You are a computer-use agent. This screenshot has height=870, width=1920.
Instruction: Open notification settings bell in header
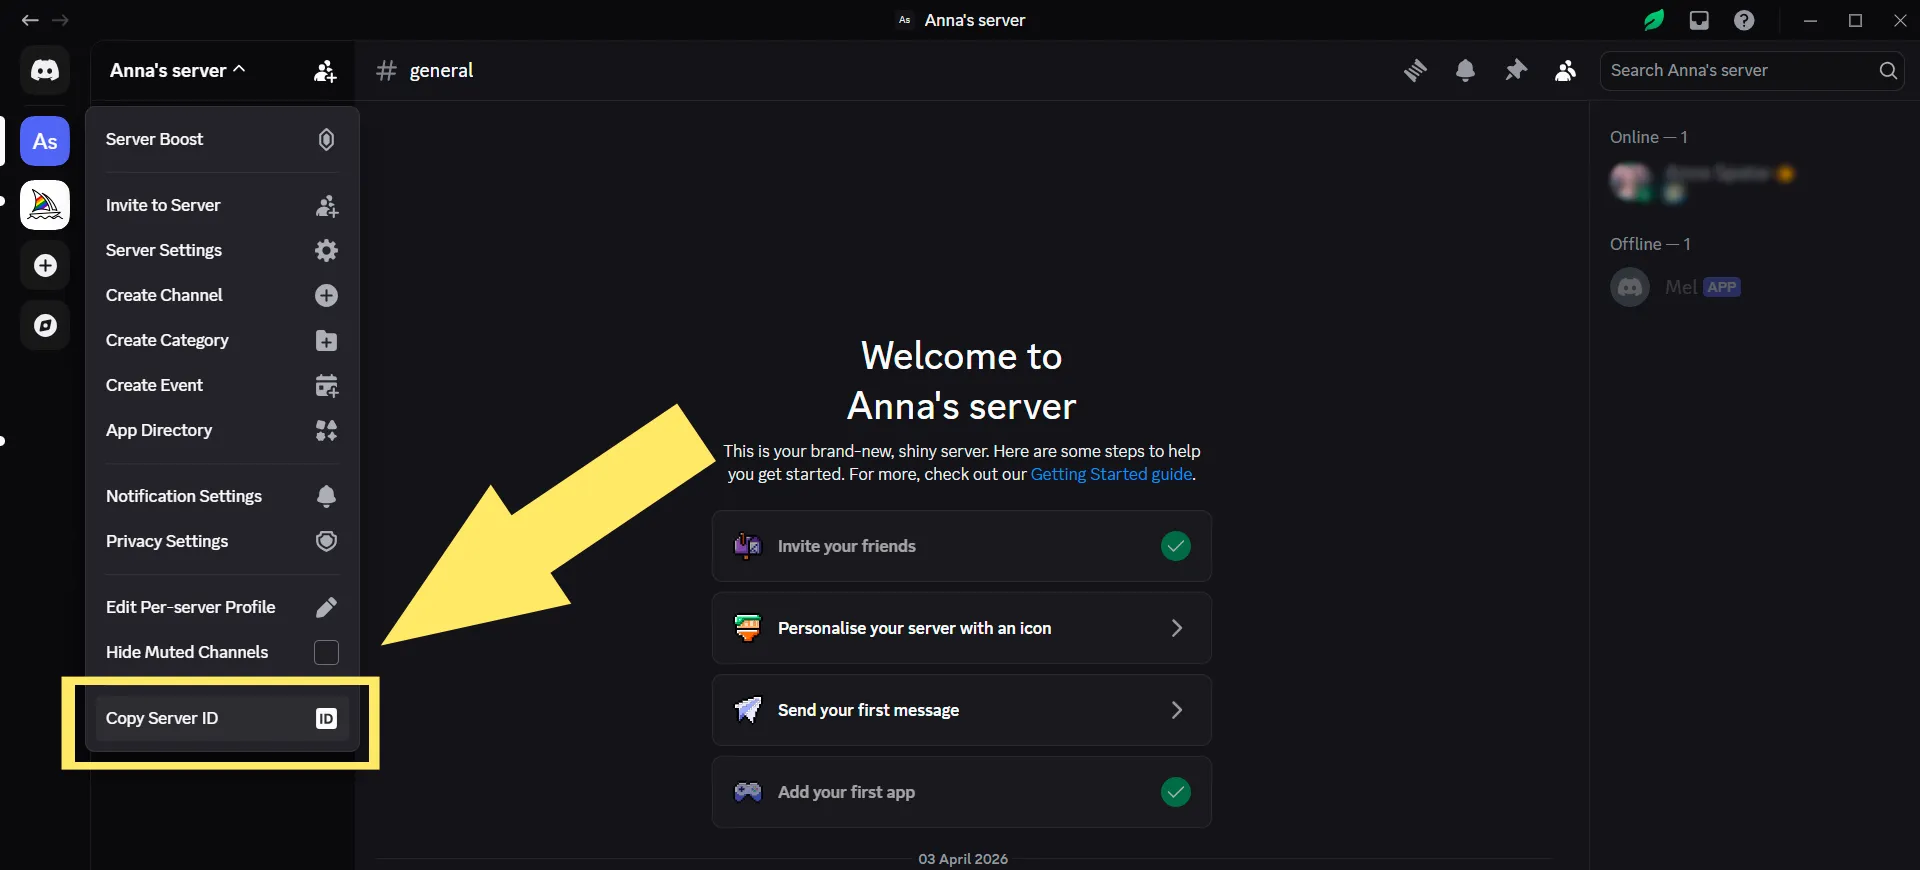[x=1465, y=70]
